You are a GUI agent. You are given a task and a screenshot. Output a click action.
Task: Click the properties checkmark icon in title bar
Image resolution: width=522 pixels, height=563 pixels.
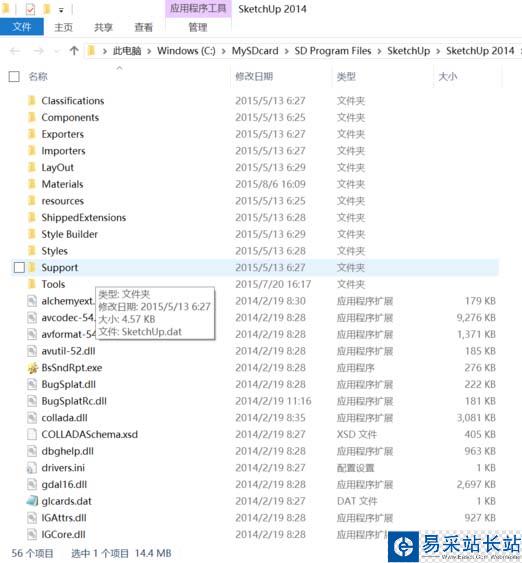point(31,9)
